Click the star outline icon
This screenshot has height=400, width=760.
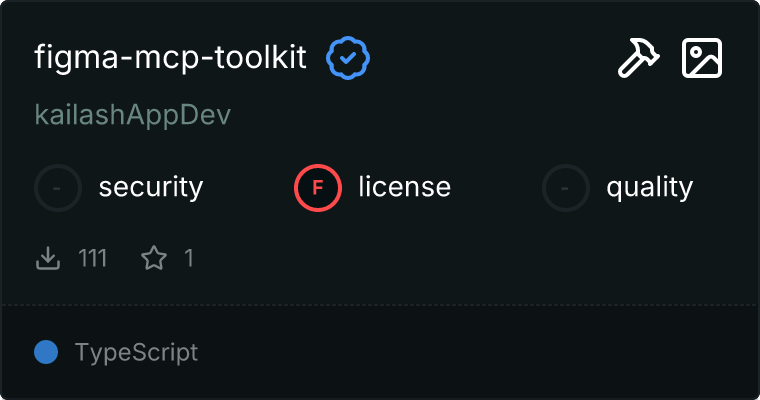(x=154, y=259)
